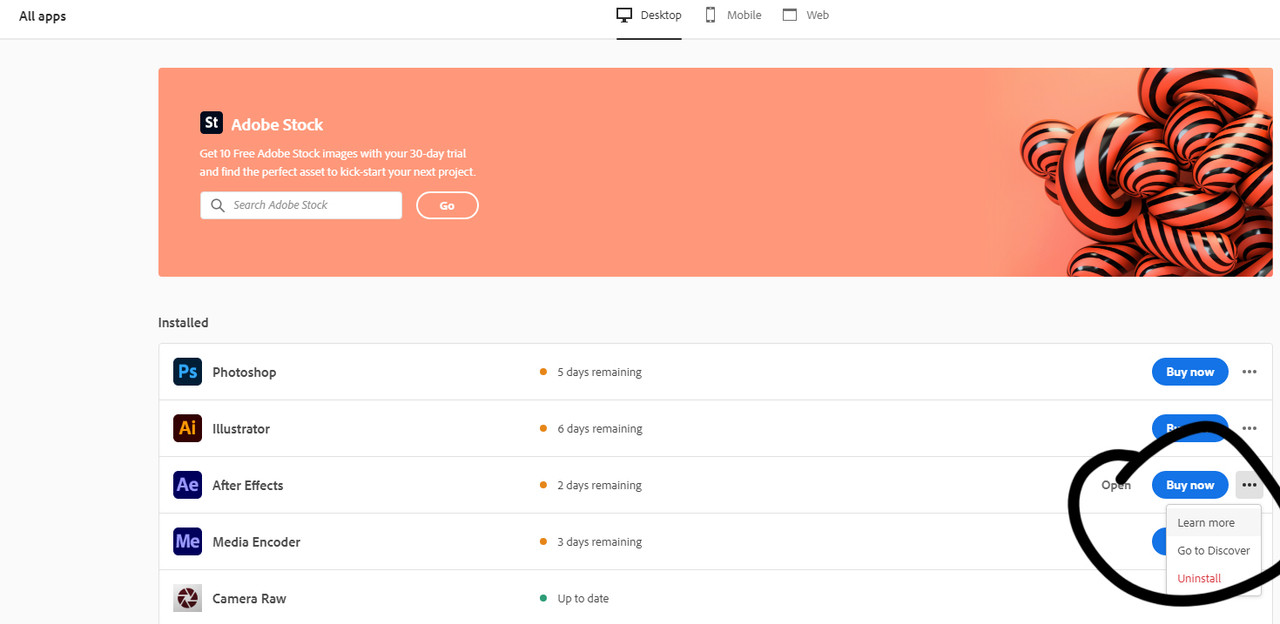Click the Illustrator name label

click(241, 428)
